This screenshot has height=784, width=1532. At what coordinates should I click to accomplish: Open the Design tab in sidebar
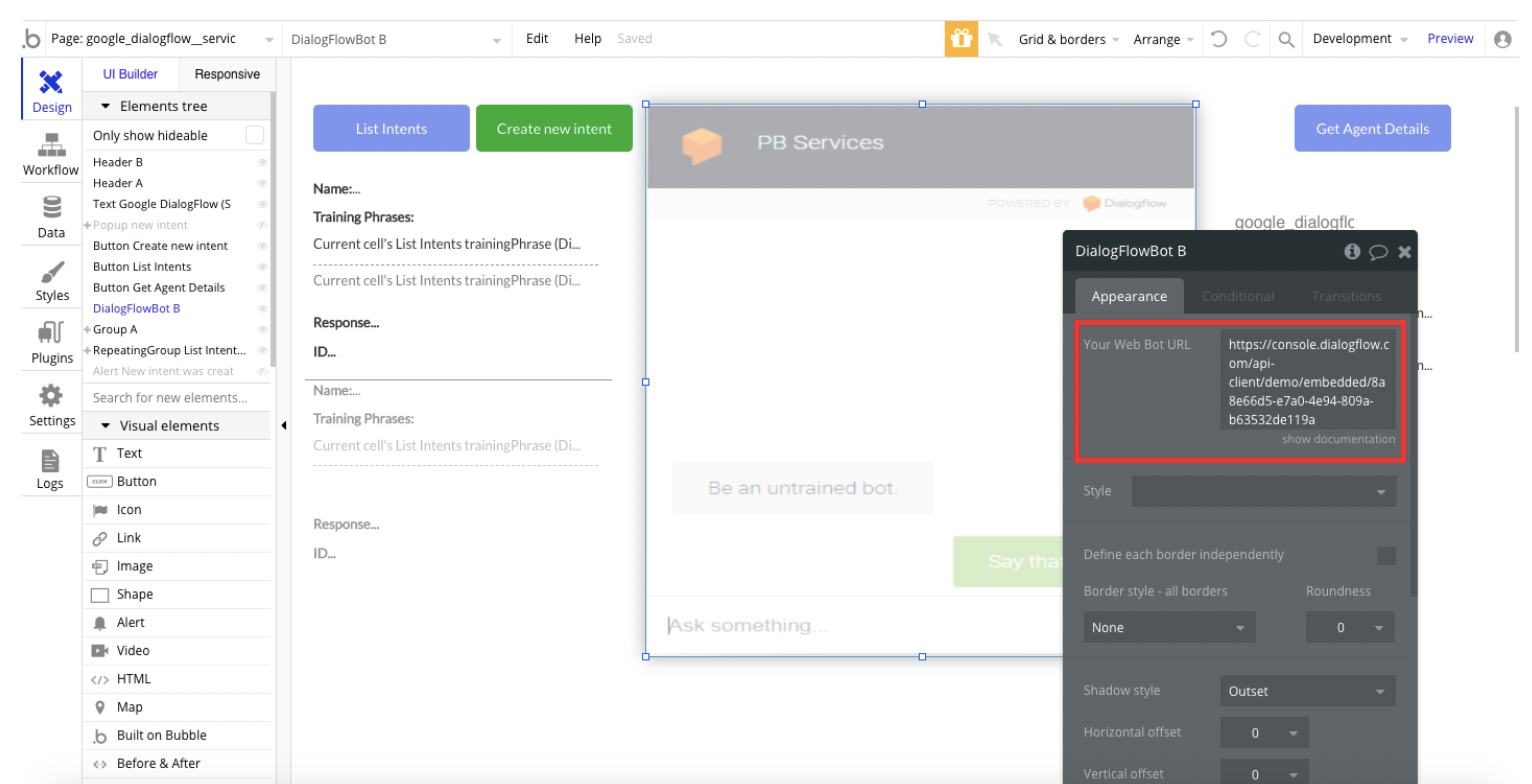coord(51,90)
